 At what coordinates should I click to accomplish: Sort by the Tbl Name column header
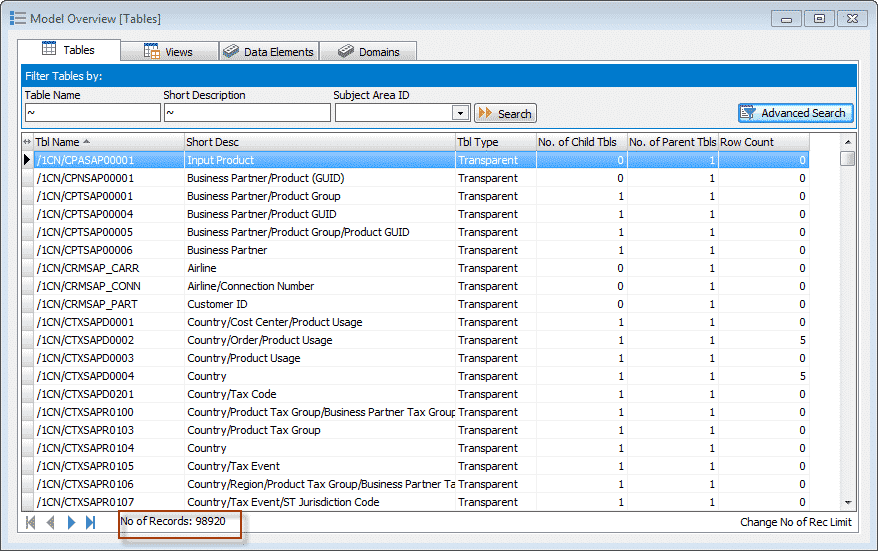click(109, 142)
